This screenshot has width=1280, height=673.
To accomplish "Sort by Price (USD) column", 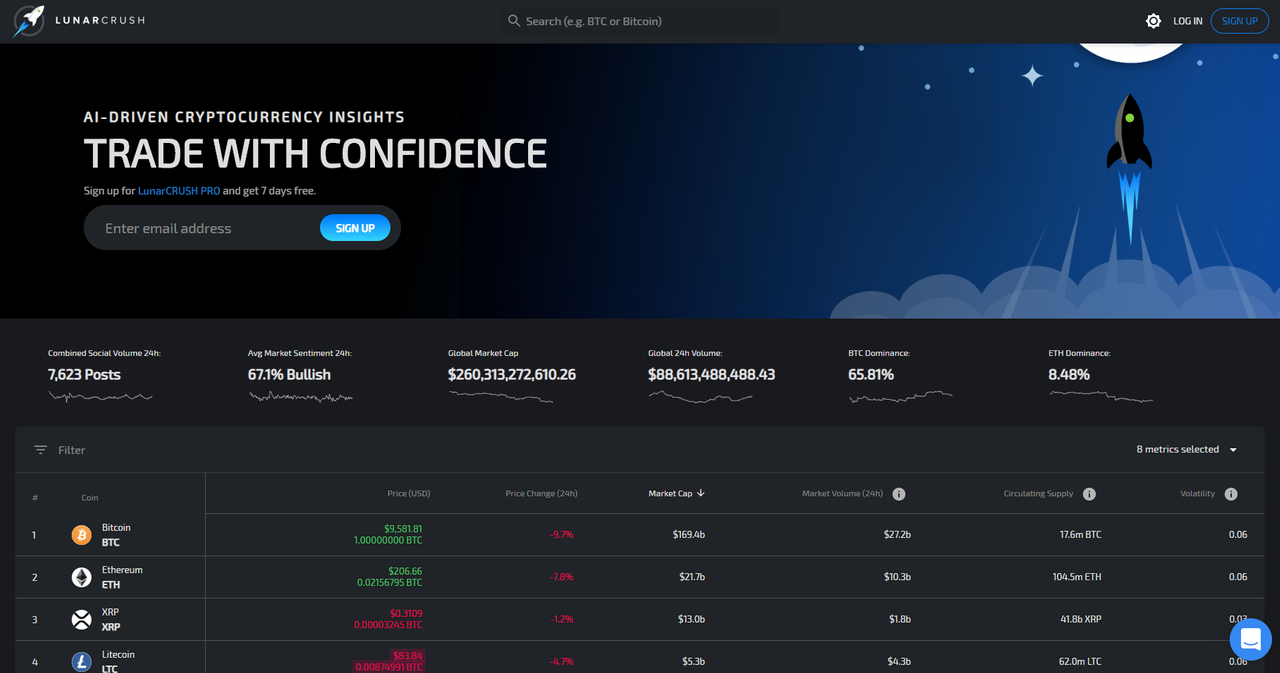I will (x=408, y=493).
